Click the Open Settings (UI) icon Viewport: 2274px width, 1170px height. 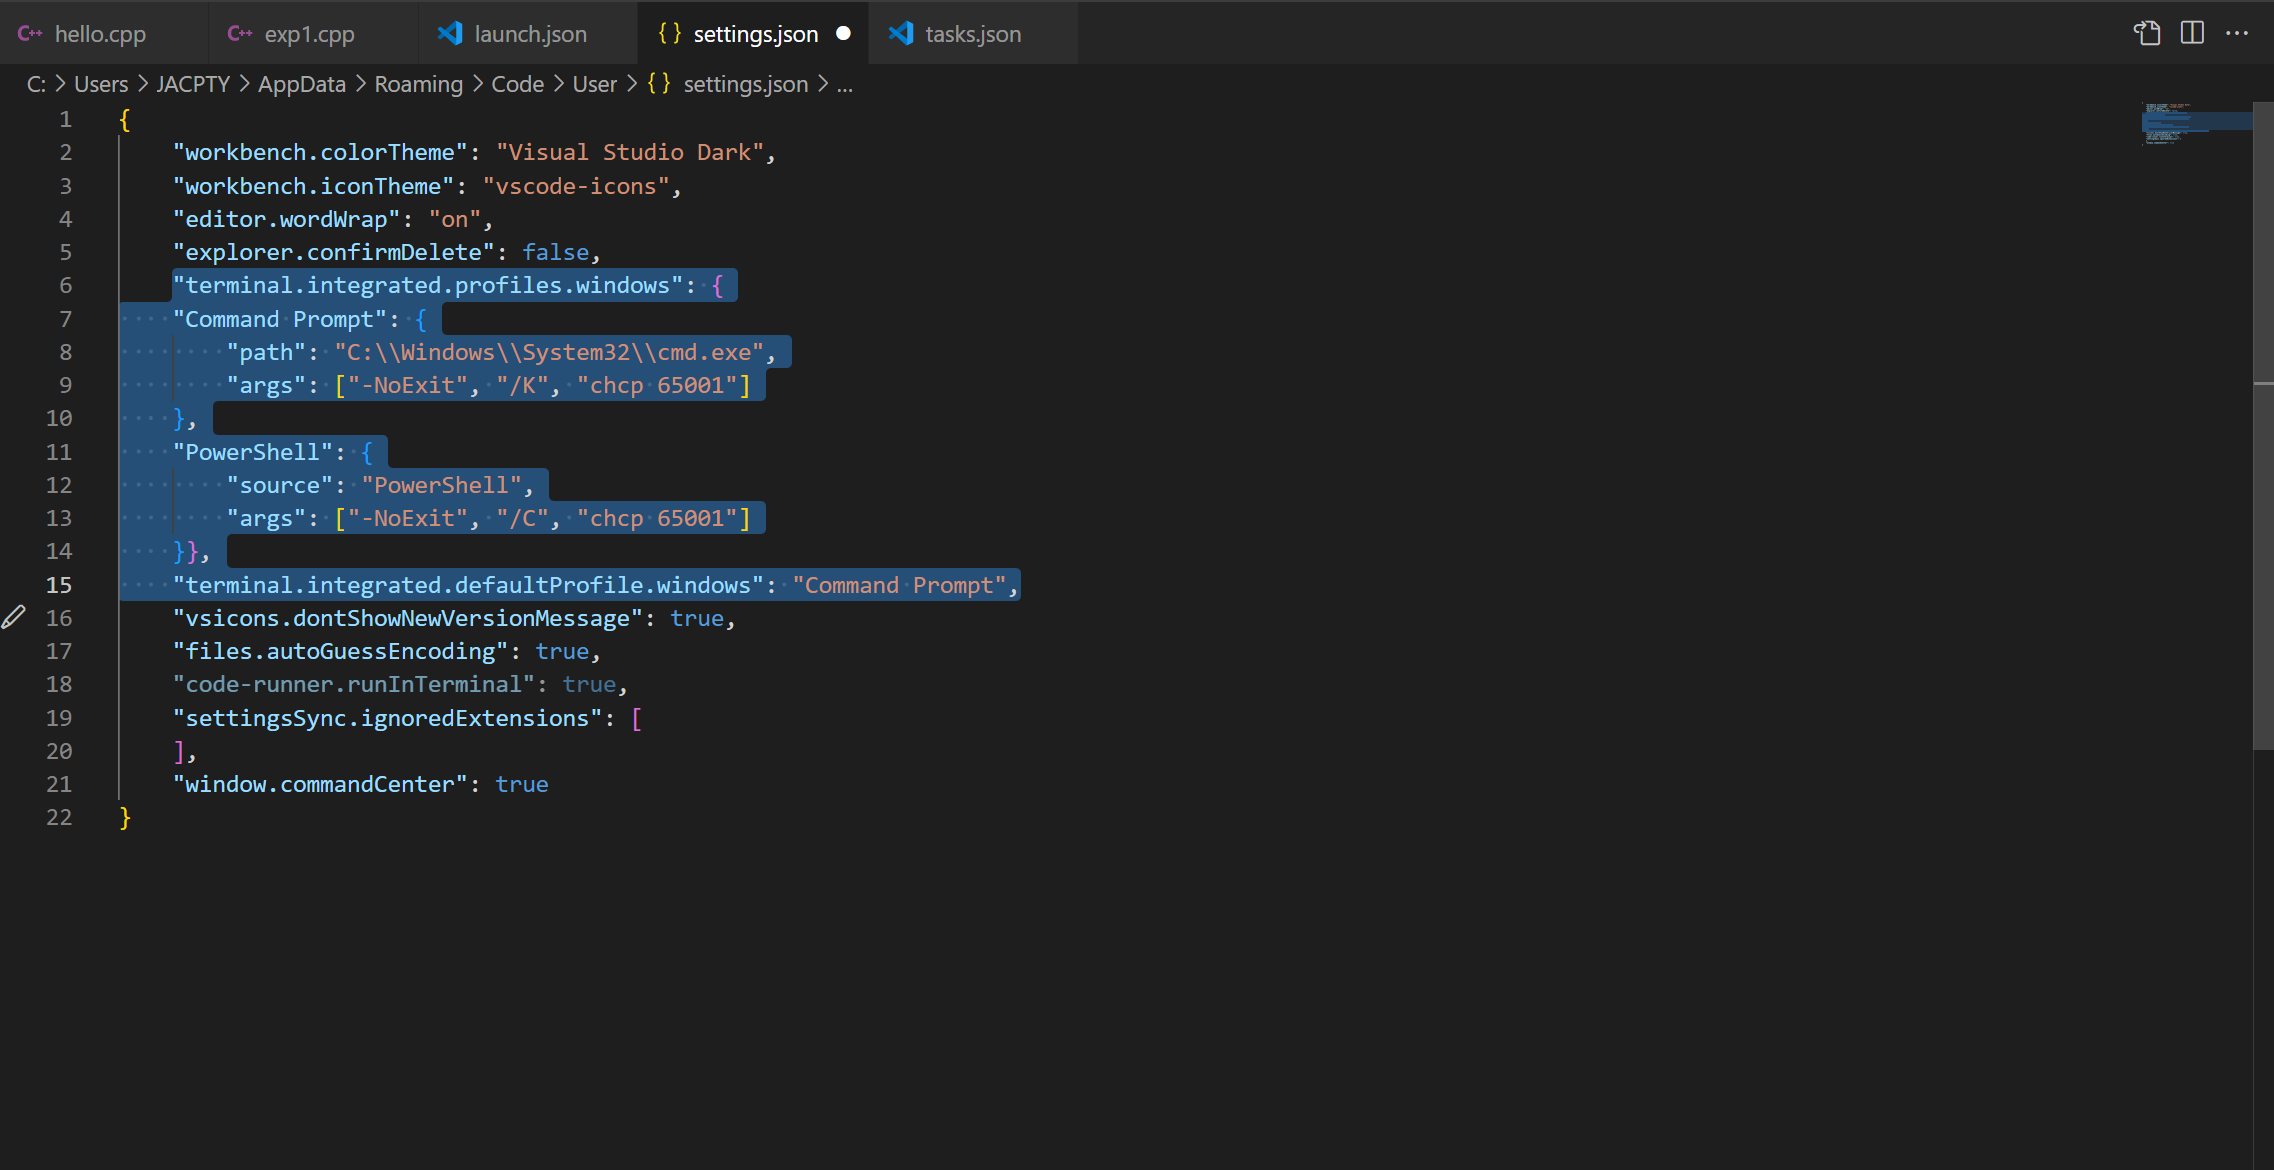pyautogui.click(x=2146, y=33)
